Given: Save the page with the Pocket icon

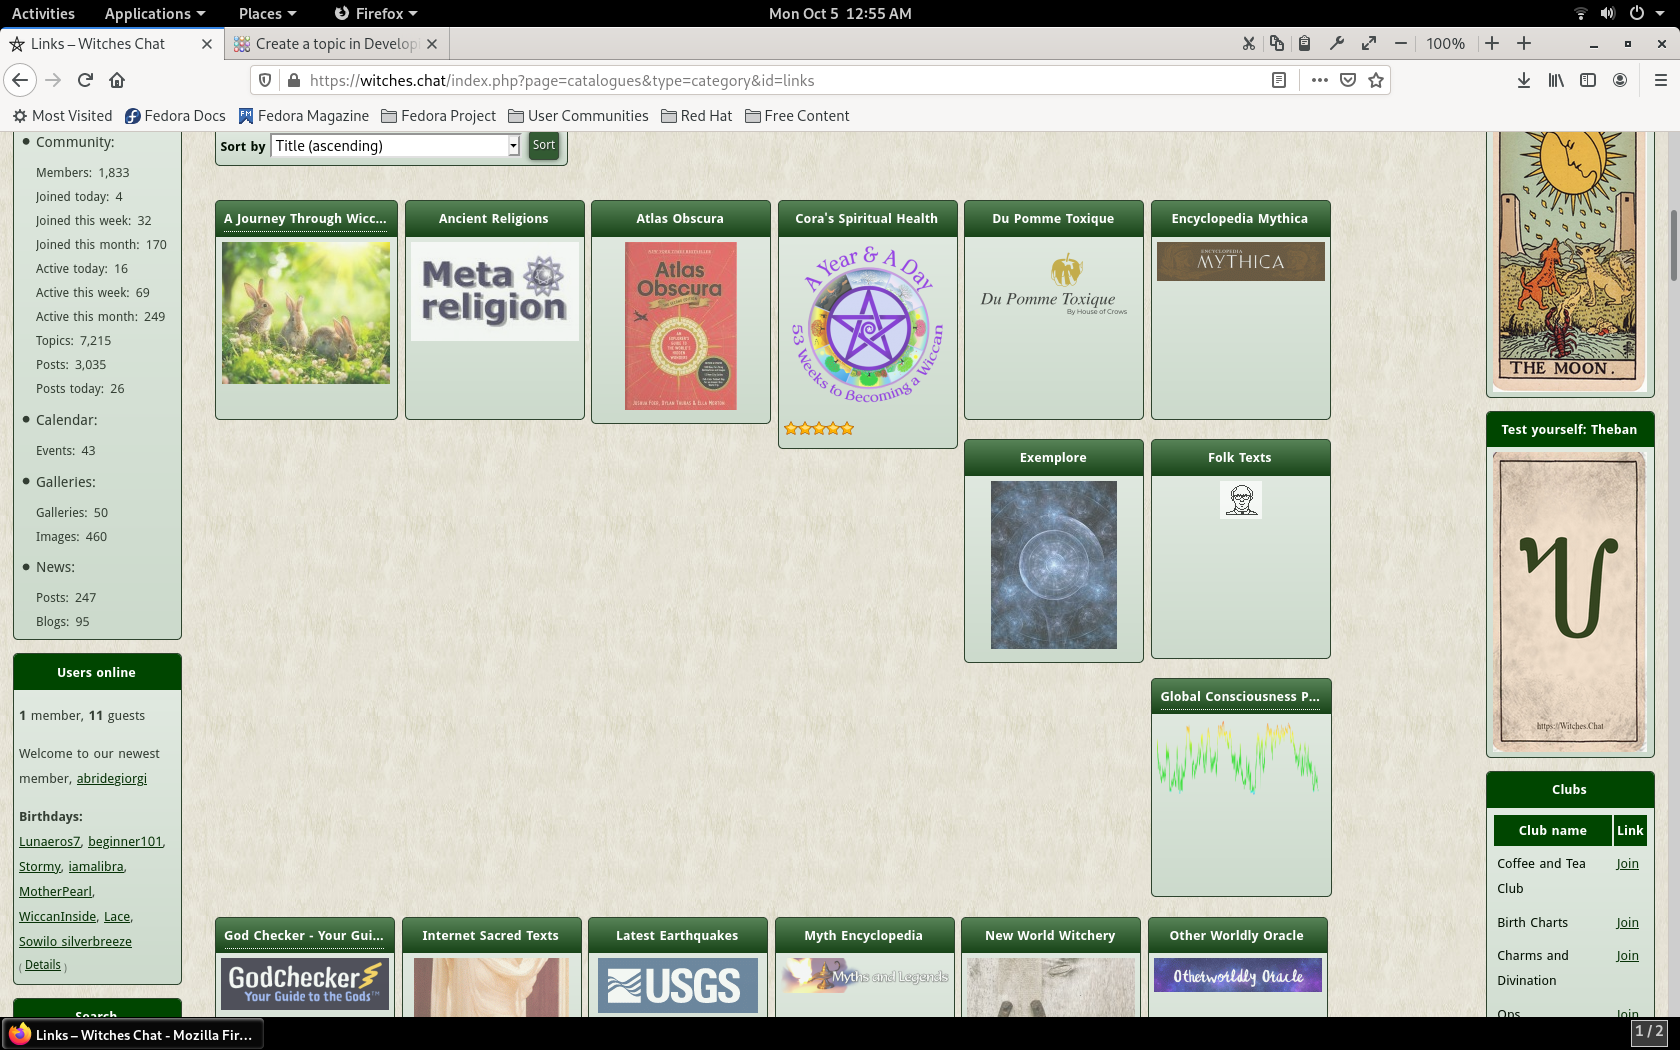Looking at the screenshot, I should pyautogui.click(x=1348, y=81).
